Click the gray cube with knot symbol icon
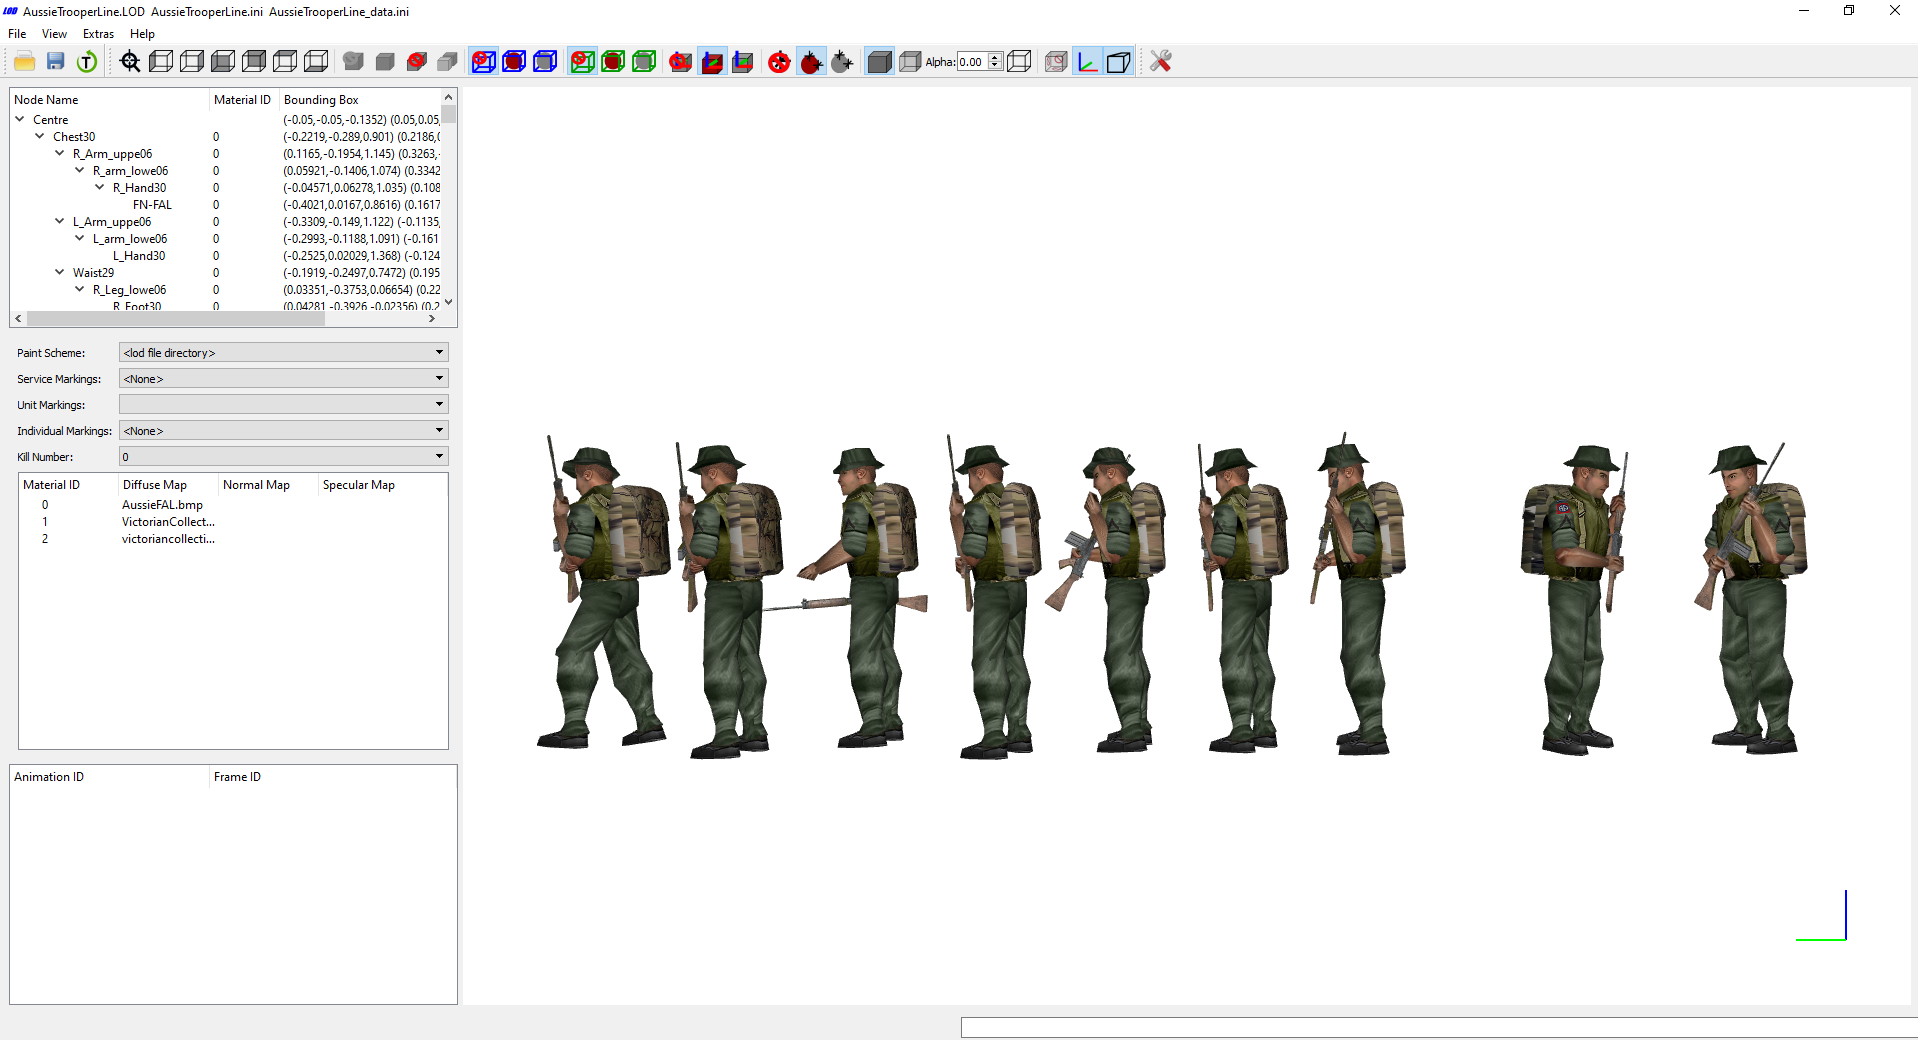Screen dimensions: 1918x1040 [353, 62]
